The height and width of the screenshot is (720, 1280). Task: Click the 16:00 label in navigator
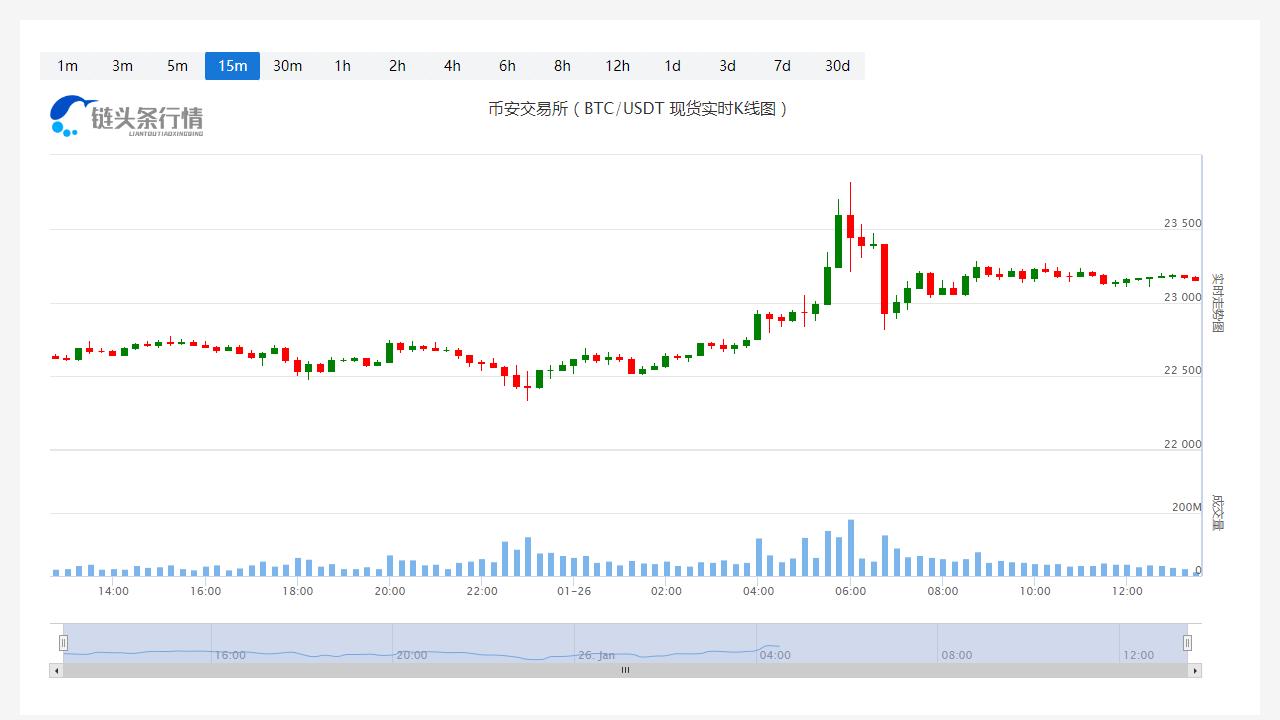230,656
